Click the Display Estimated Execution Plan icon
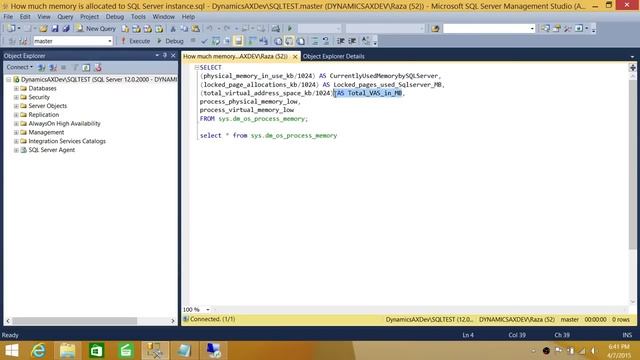The width and height of the screenshot is (640, 360). pos(216,41)
